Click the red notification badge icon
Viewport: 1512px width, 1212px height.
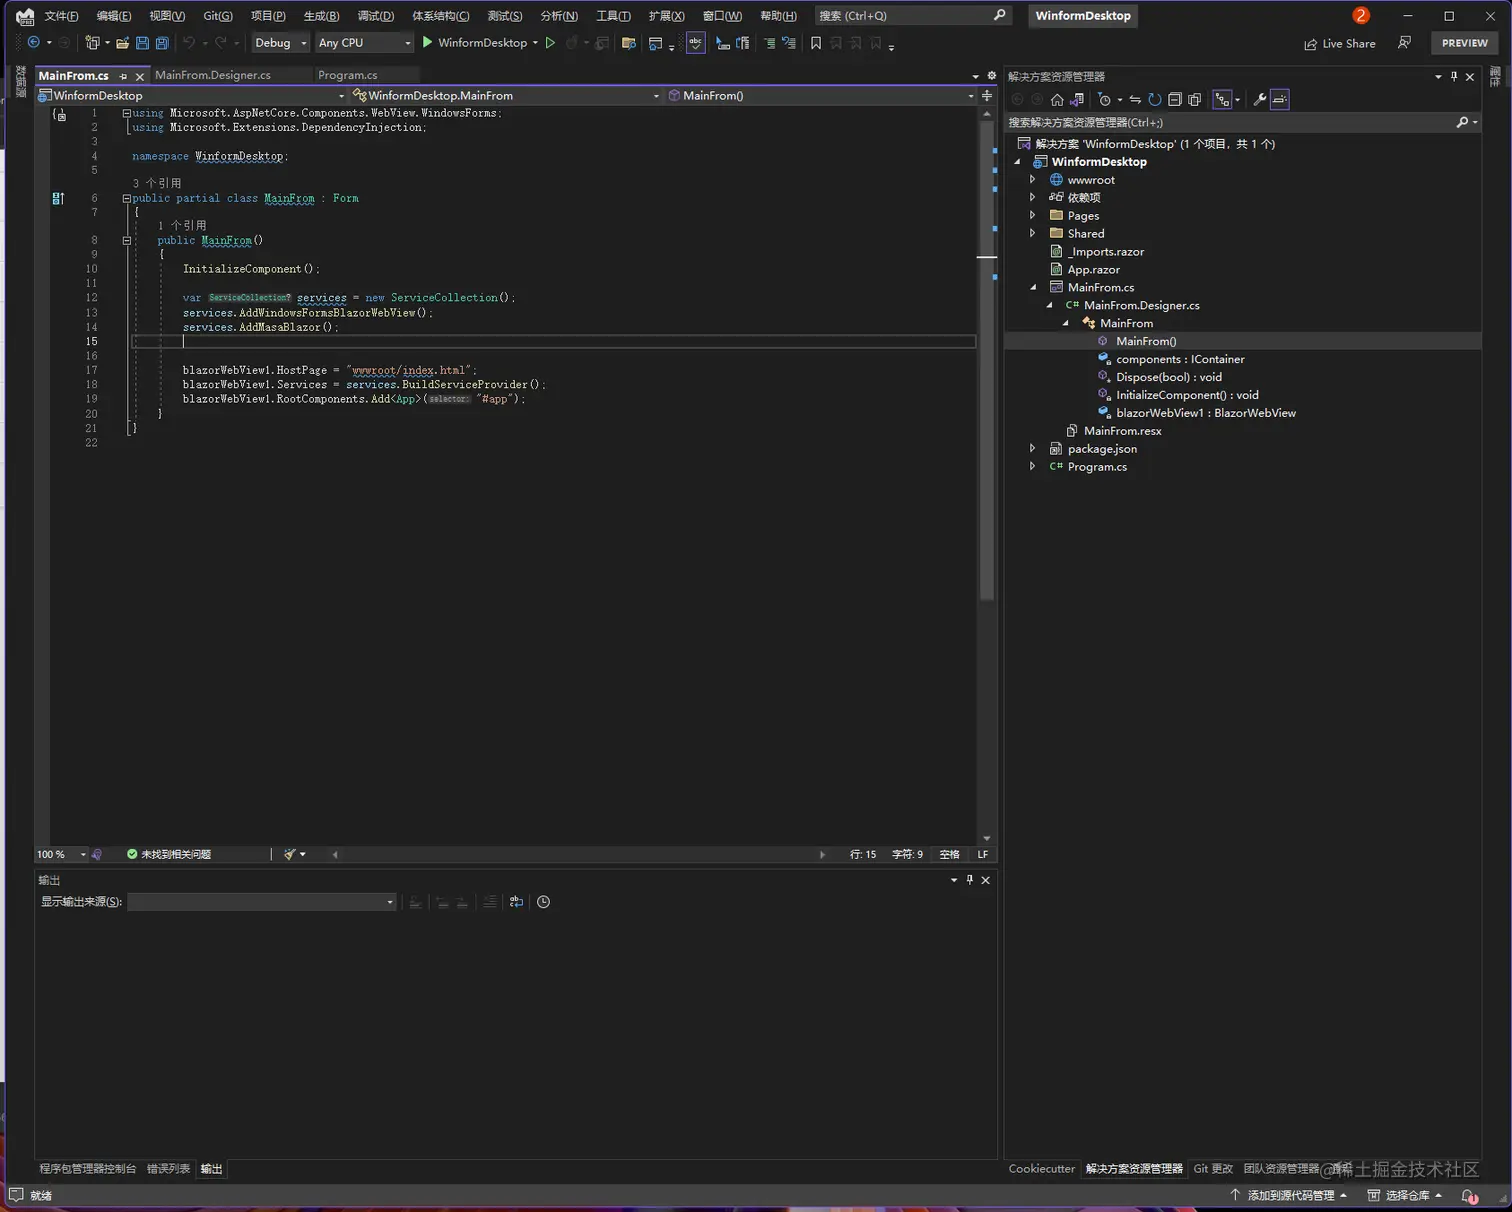coord(1361,15)
